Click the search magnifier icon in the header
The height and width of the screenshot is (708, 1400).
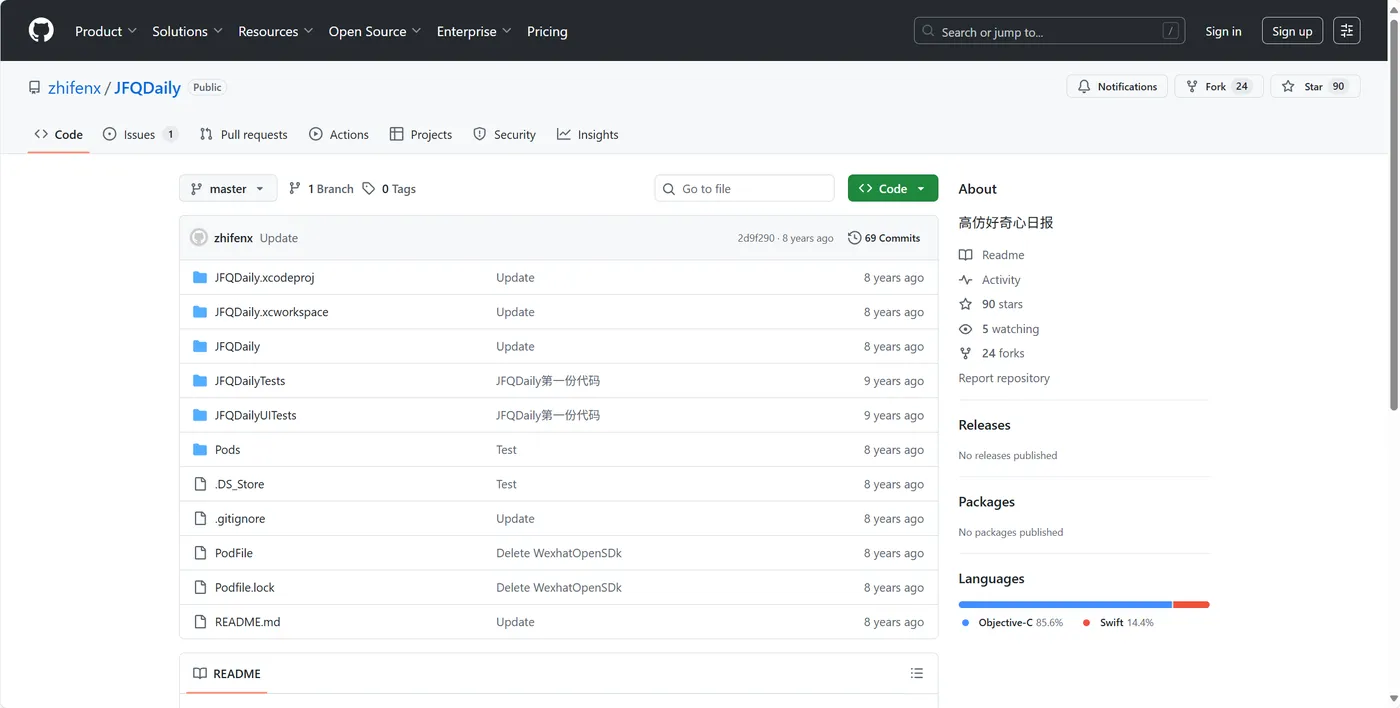tap(929, 31)
